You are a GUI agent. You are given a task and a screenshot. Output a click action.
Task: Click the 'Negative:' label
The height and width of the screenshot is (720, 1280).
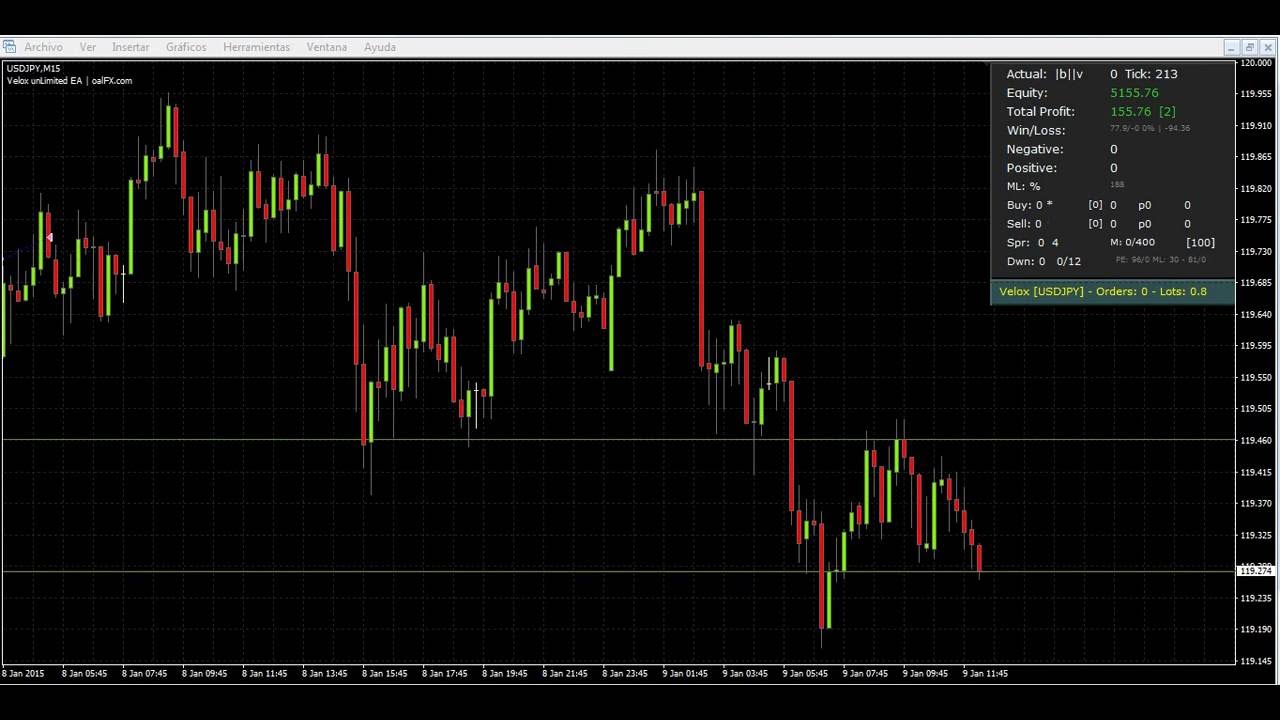coord(1035,149)
